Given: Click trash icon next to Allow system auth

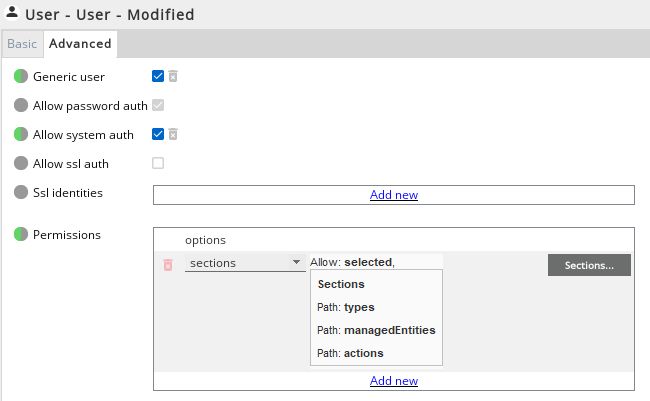Looking at the screenshot, I should click(173, 134).
